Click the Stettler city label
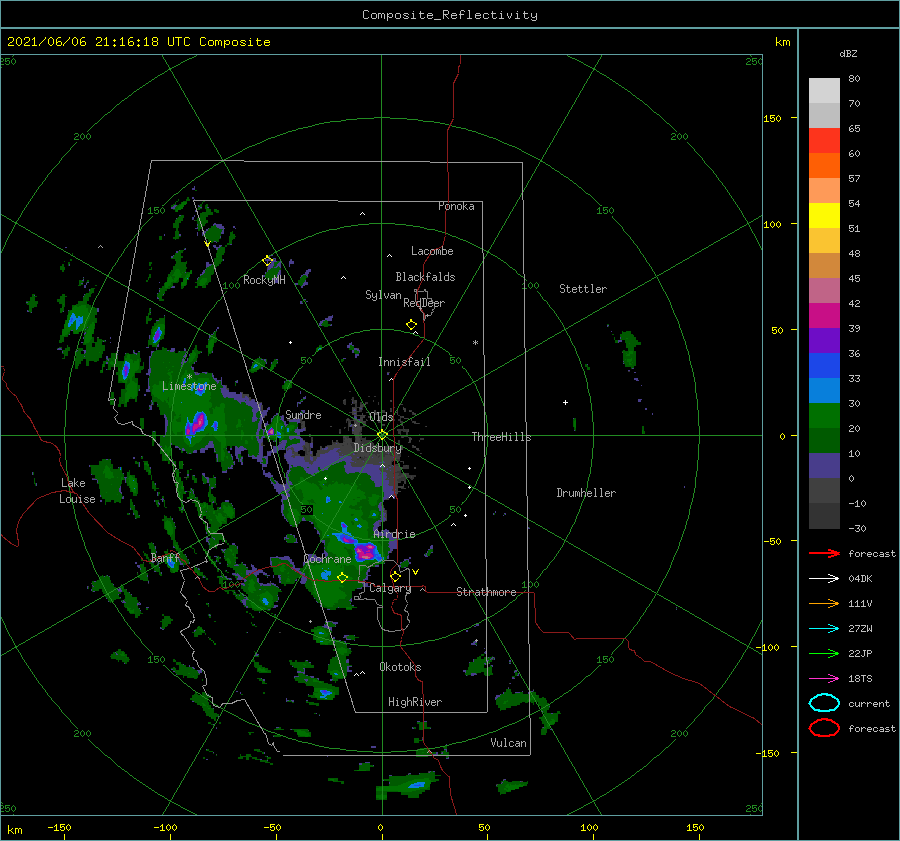Viewport: 900px width, 841px height. pyautogui.click(x=583, y=289)
